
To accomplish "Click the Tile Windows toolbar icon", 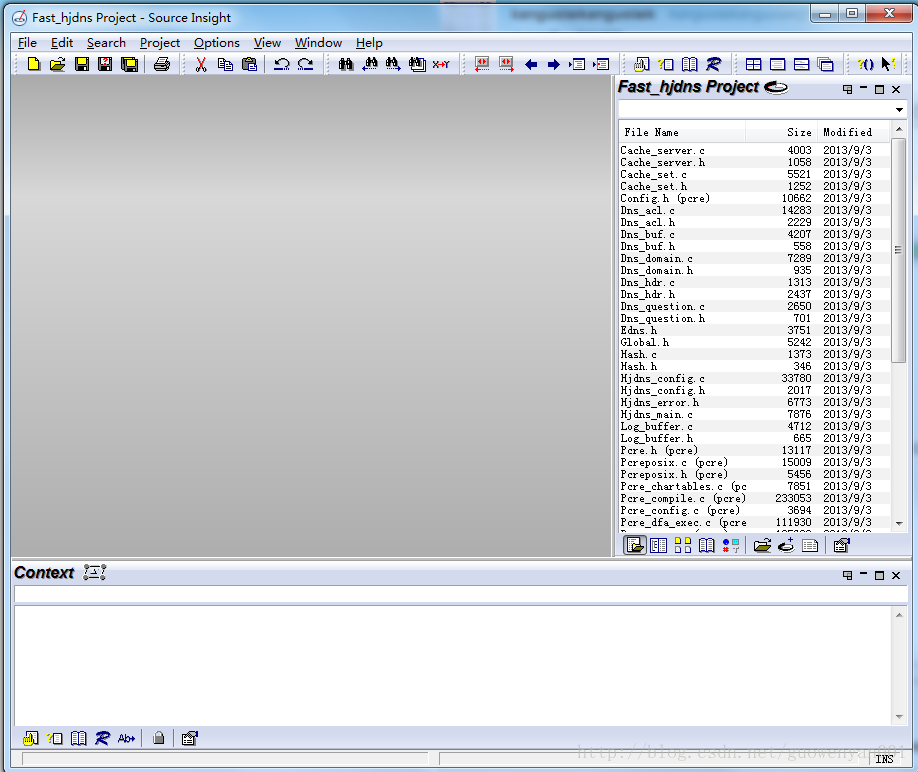I will pos(753,64).
